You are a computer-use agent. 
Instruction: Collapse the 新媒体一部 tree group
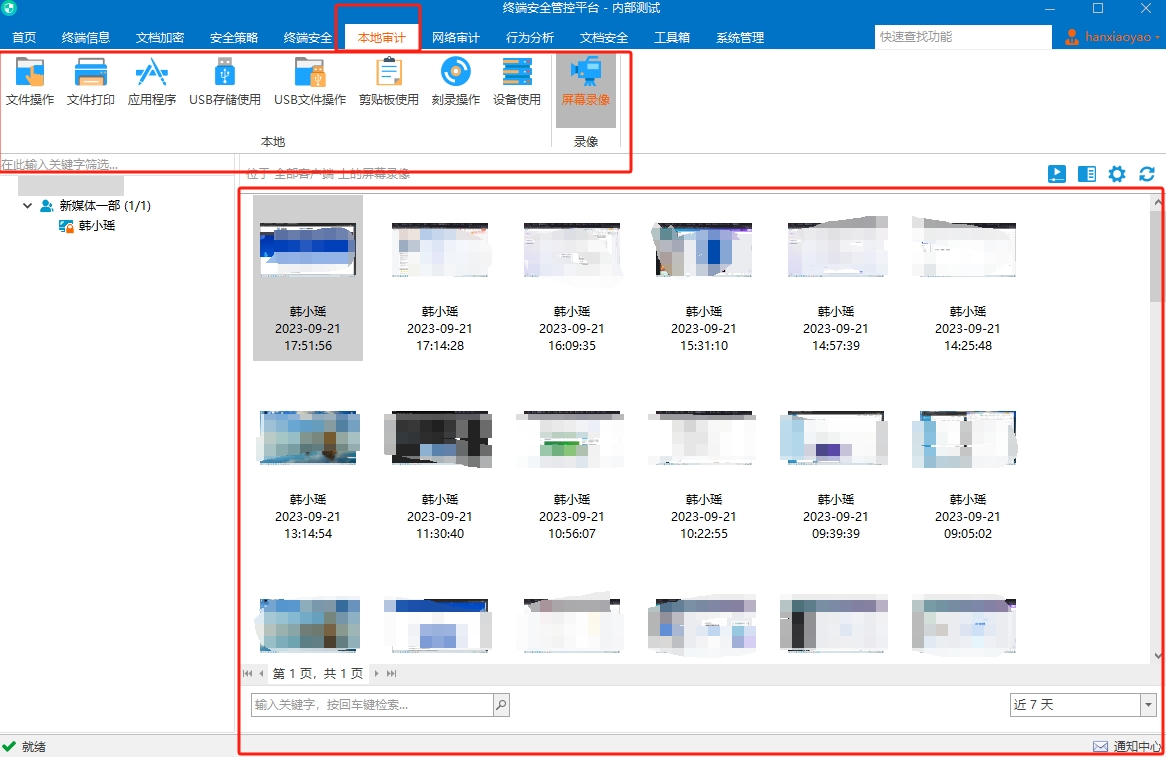[x=28, y=205]
